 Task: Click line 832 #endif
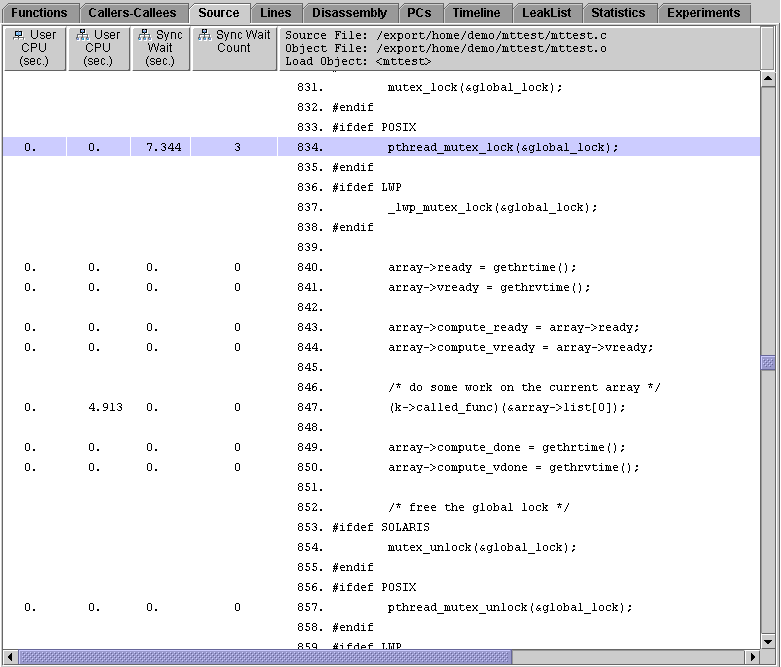point(353,108)
